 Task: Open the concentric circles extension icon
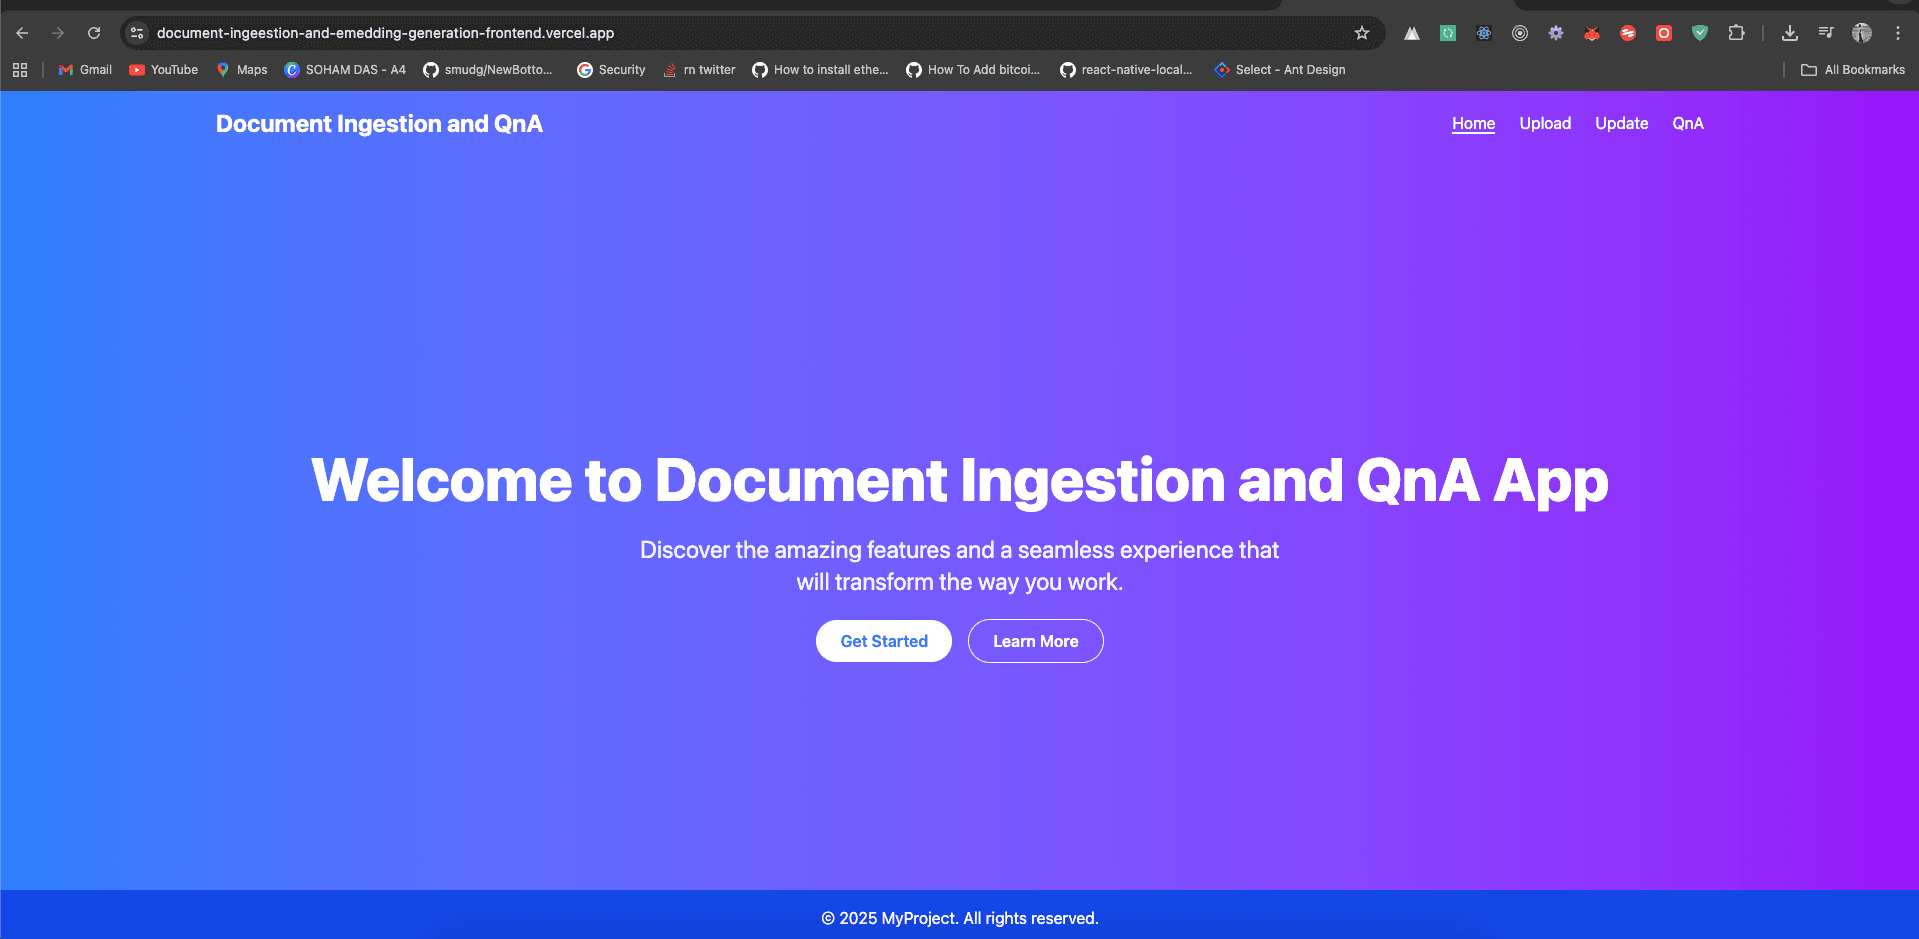pyautogui.click(x=1520, y=33)
